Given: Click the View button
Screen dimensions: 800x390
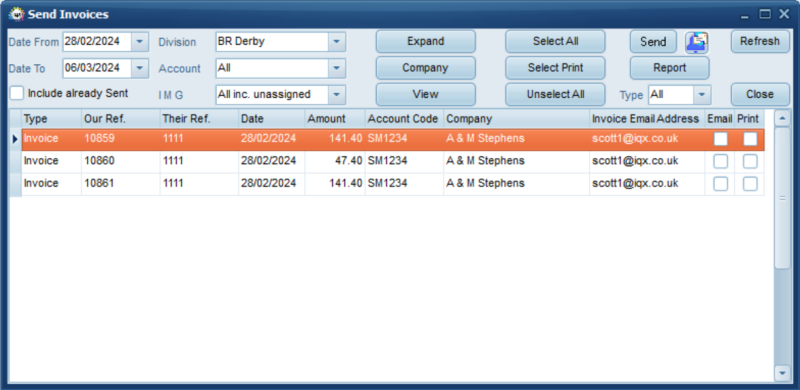Looking at the screenshot, I should tap(426, 94).
